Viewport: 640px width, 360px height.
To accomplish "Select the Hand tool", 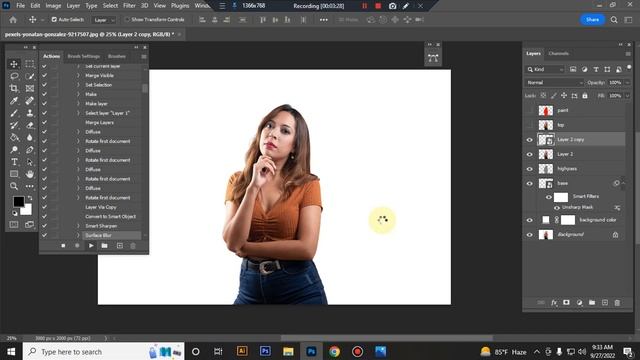I will [x=30, y=174].
